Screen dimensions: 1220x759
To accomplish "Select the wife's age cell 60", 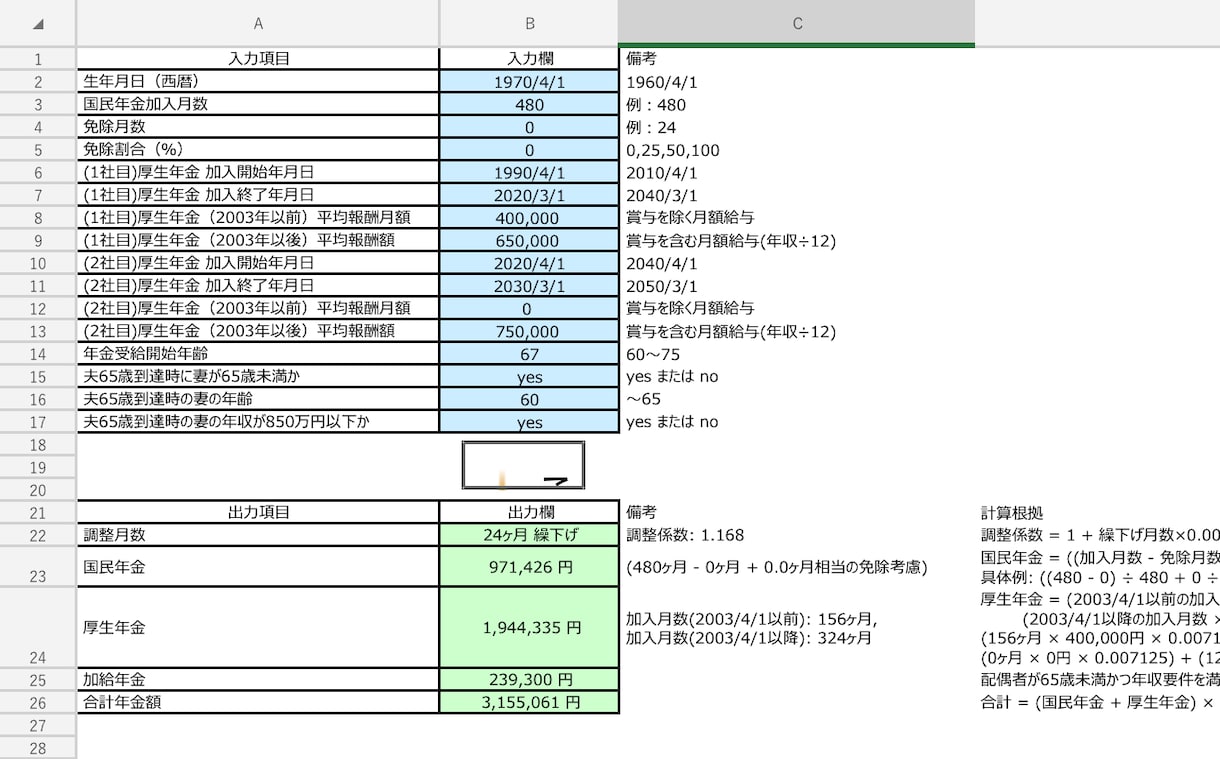I will [x=529, y=399].
